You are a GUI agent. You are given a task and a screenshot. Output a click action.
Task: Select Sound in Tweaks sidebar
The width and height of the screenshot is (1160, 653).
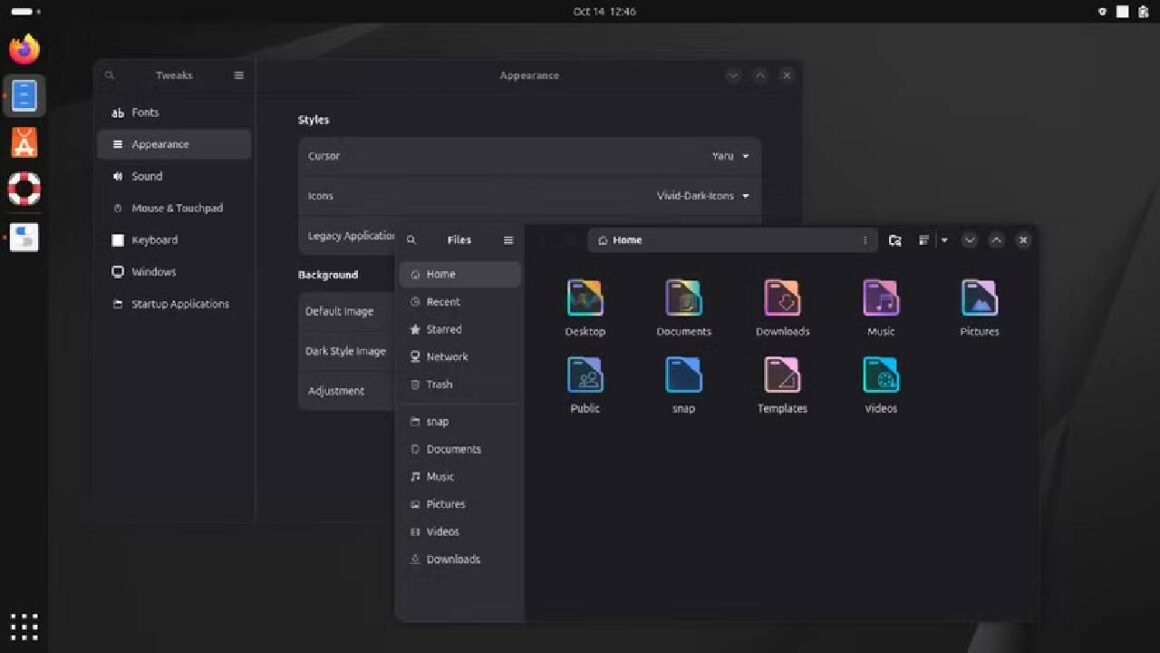174,176
